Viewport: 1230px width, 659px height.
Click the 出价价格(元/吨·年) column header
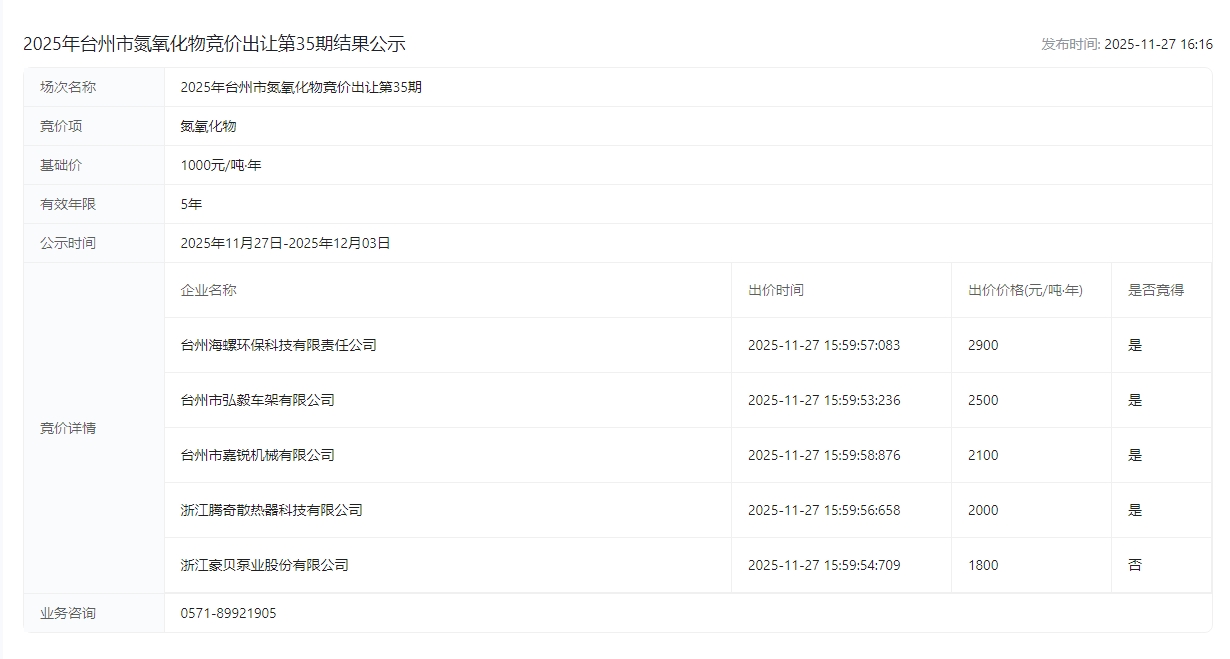coord(1025,290)
